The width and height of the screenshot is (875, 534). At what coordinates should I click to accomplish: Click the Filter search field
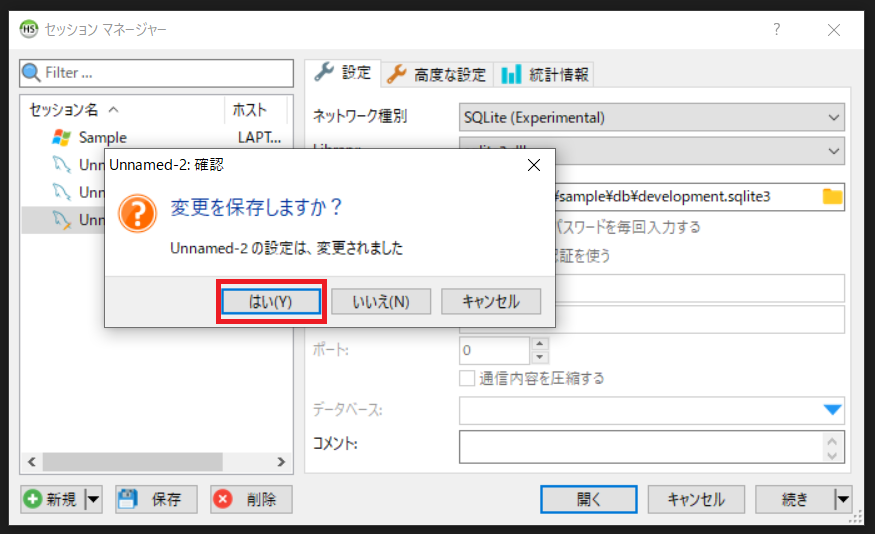(x=156, y=73)
